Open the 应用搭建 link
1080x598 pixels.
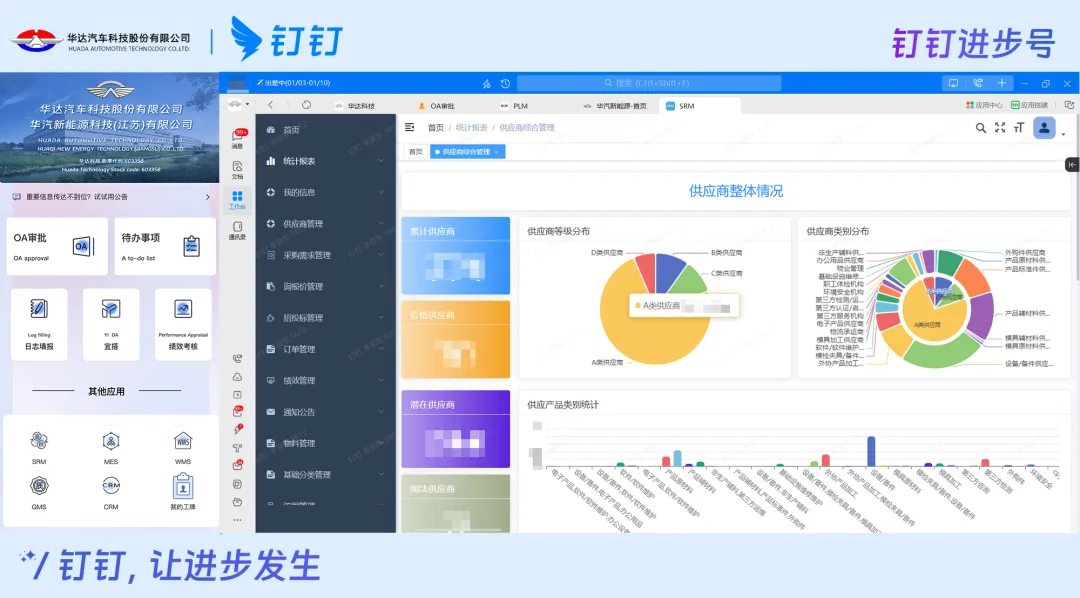pyautogui.click(x=1029, y=105)
